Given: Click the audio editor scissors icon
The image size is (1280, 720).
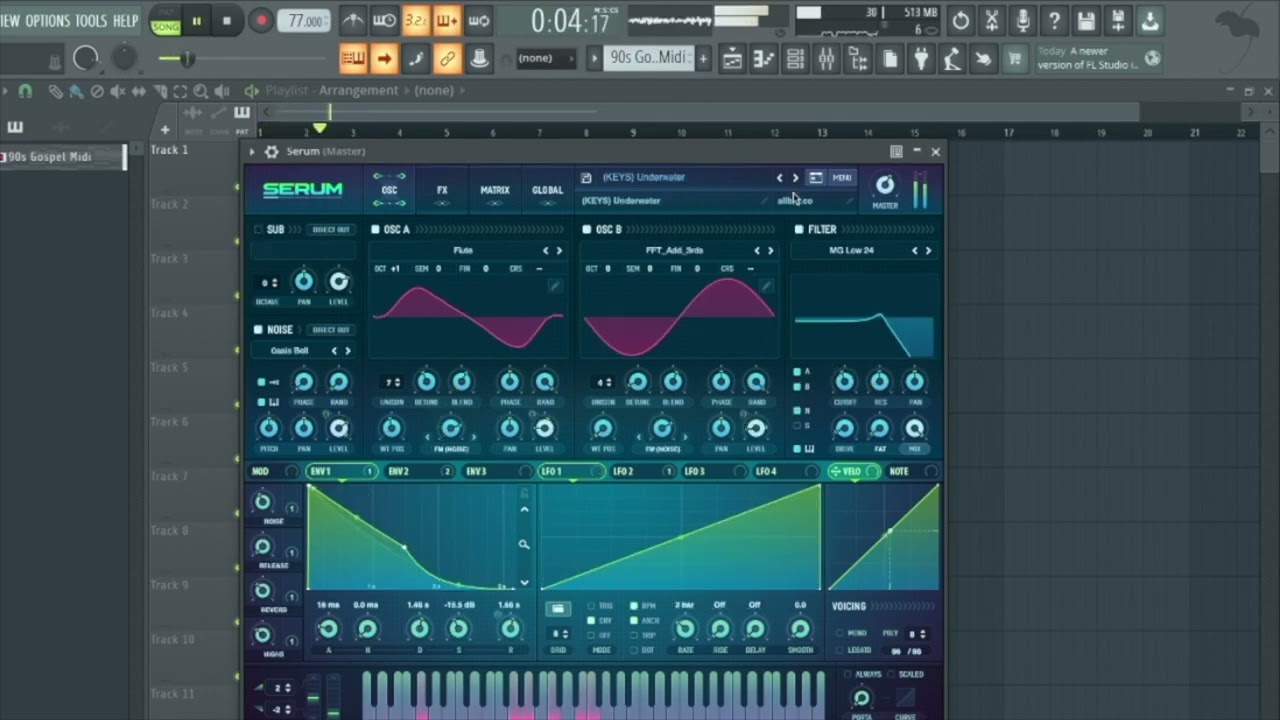Looking at the screenshot, I should (x=991, y=20).
